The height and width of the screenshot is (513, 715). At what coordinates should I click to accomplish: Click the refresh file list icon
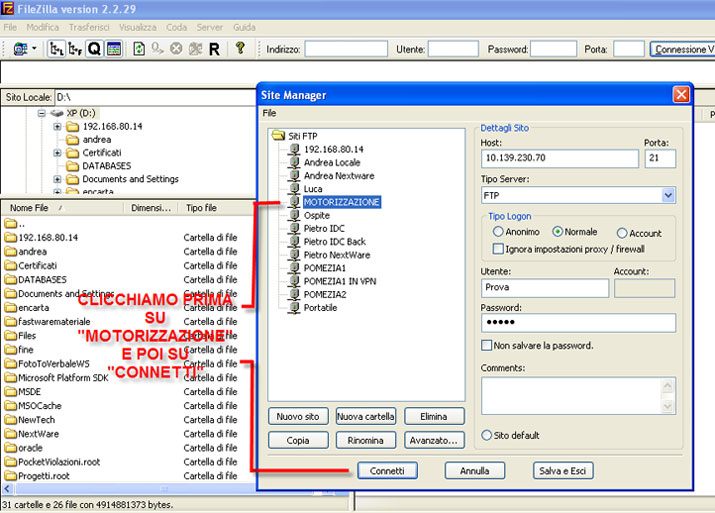click(x=139, y=48)
